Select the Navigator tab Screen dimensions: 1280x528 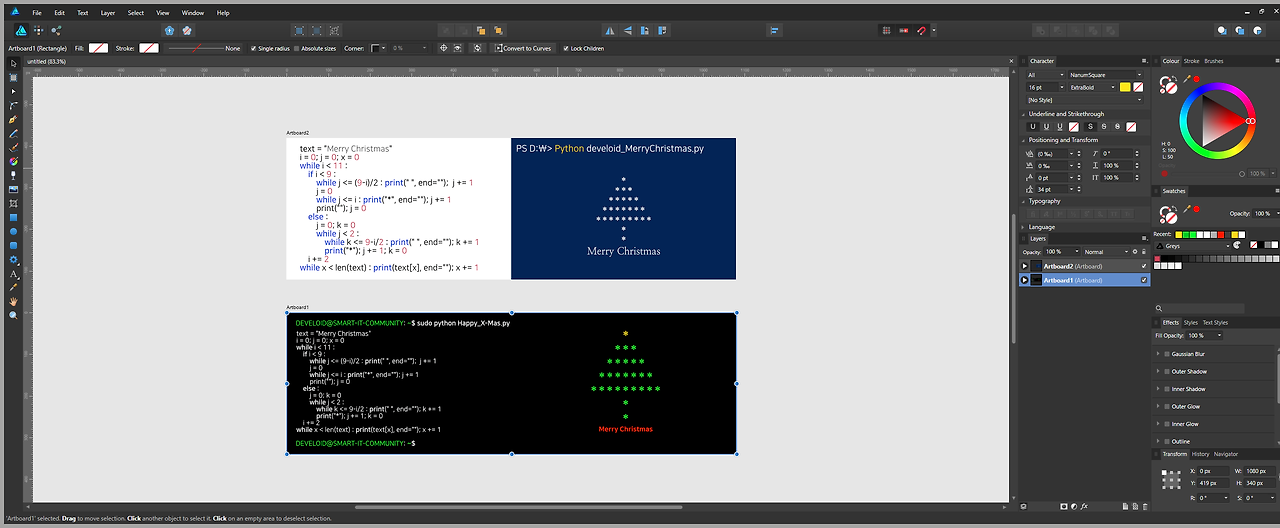1226,454
